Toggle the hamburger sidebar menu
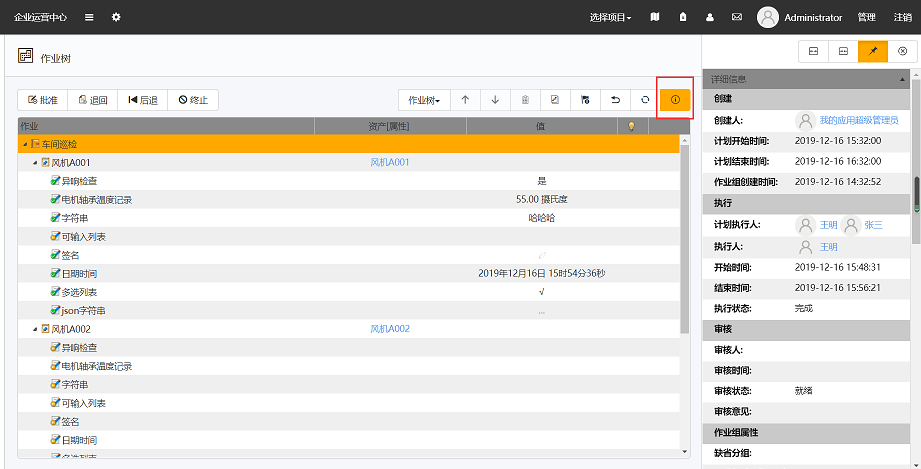 pyautogui.click(x=89, y=17)
